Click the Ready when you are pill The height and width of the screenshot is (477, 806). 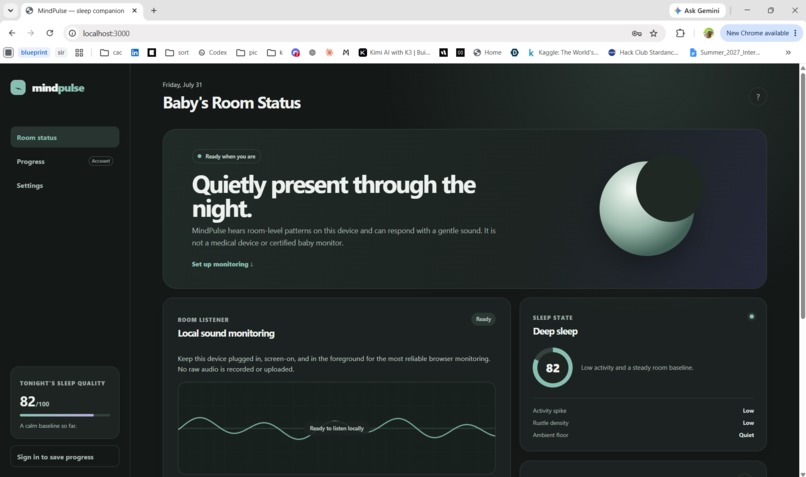click(x=226, y=156)
